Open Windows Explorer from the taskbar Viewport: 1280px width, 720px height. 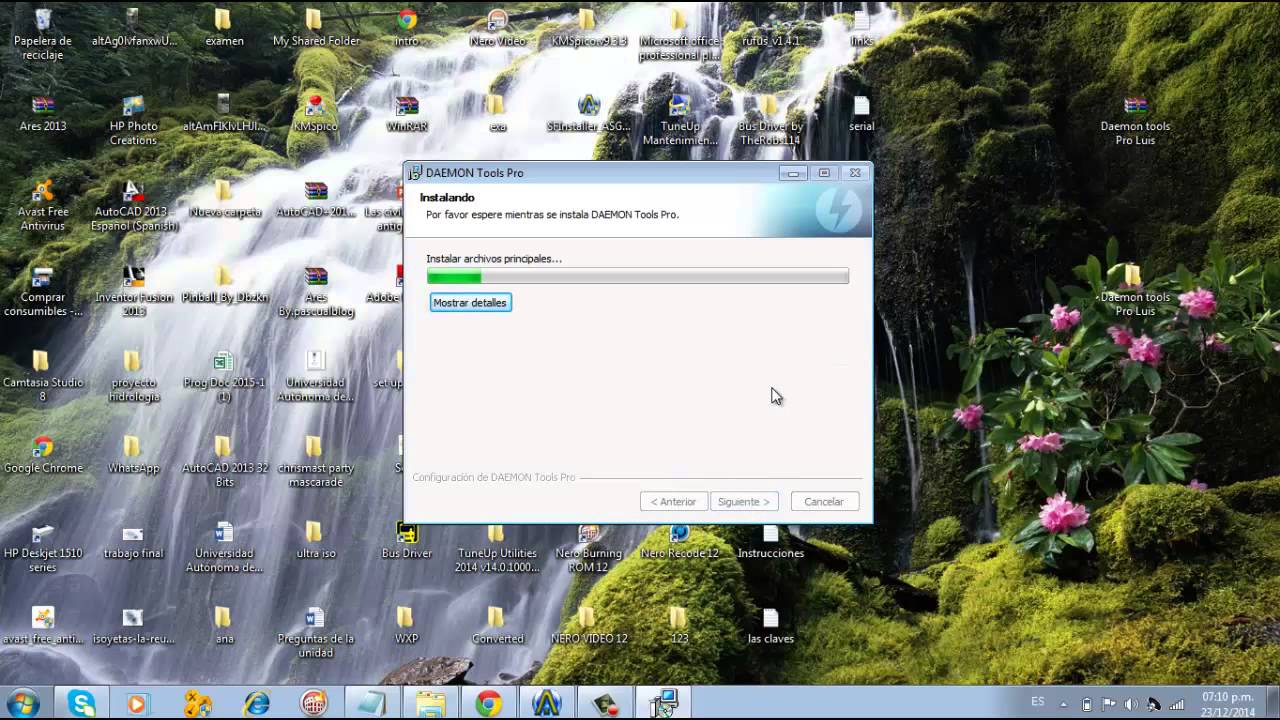tap(431, 703)
